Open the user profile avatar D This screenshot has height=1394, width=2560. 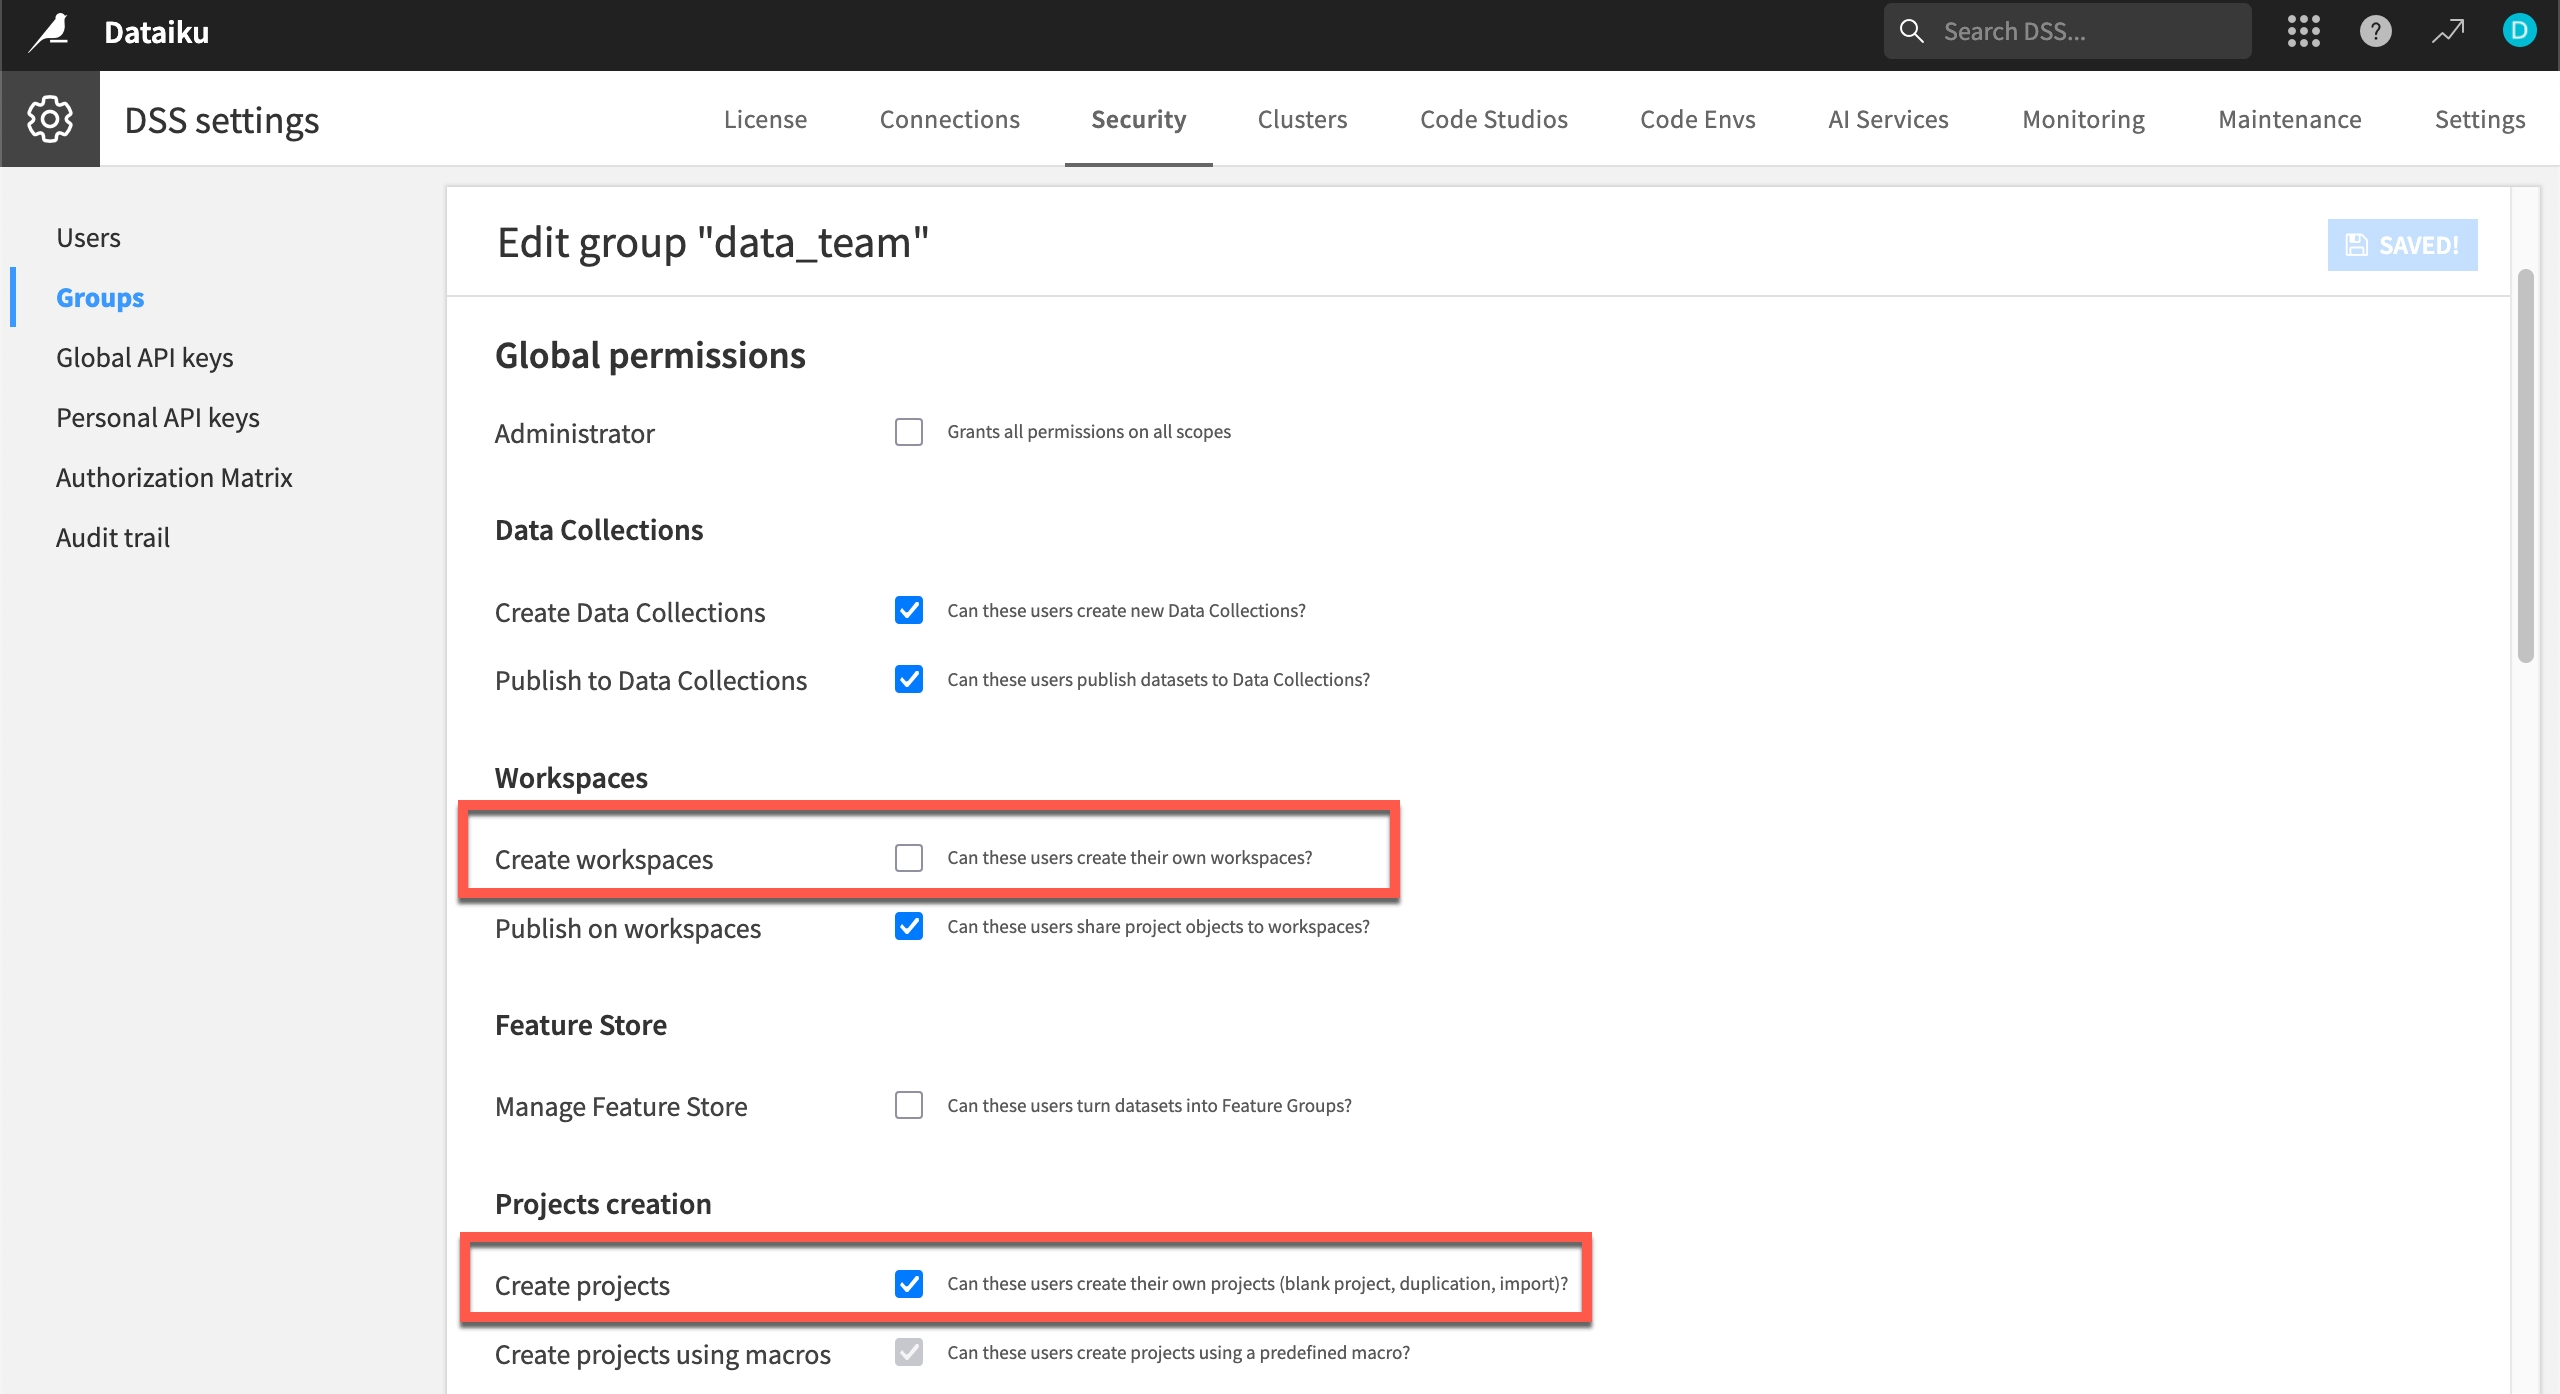click(x=2519, y=31)
